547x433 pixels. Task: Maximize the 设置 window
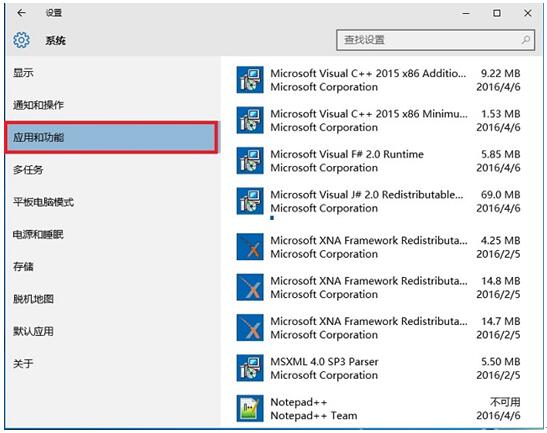pos(497,13)
